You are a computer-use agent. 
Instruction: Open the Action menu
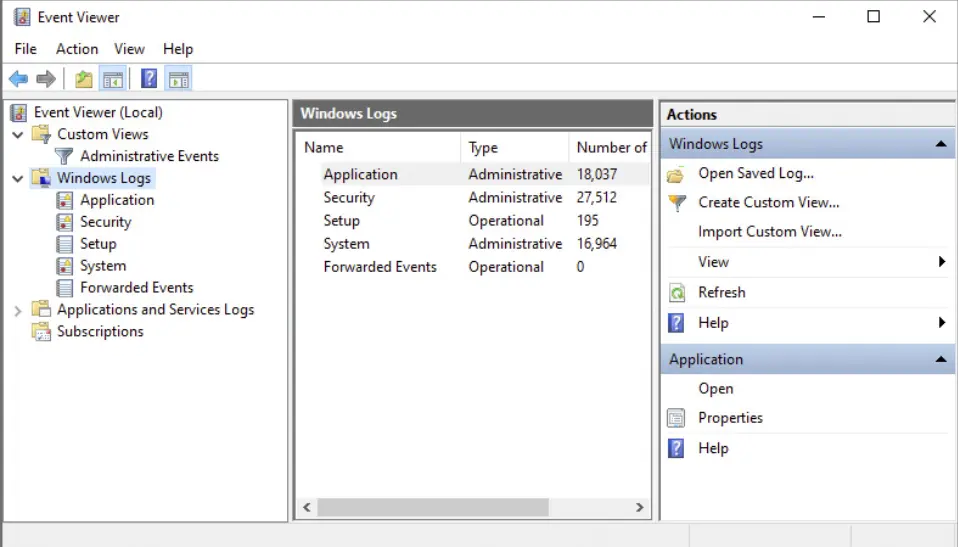click(77, 49)
